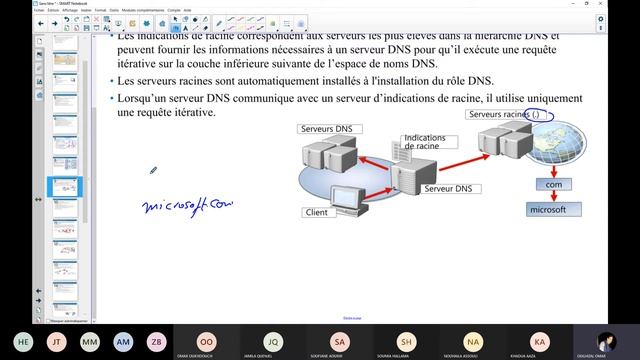Open the Aide menu
640x360 pixels.
pos(187,10)
